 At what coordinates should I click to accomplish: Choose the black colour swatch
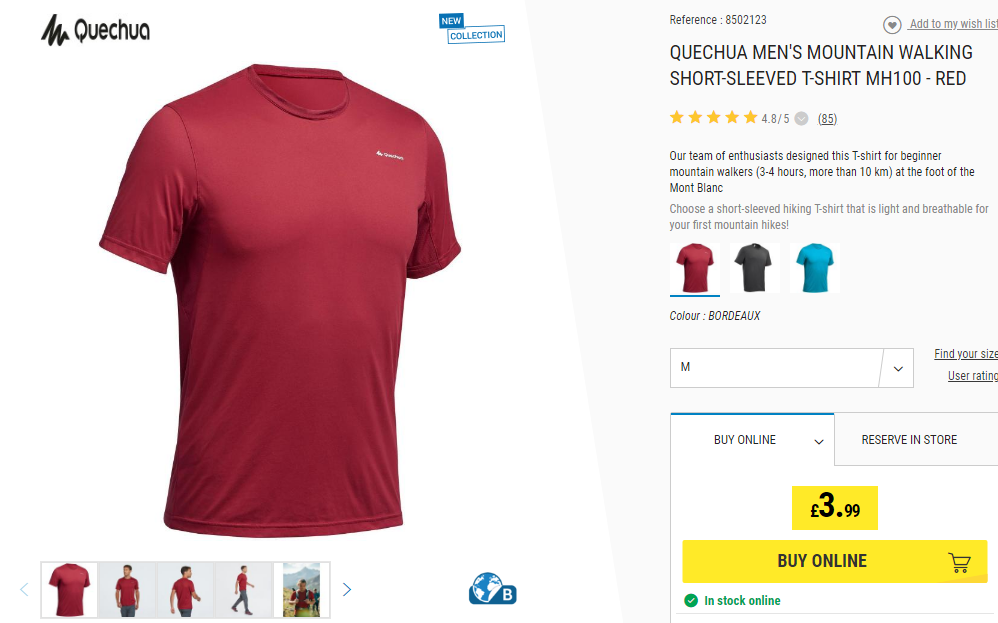pyautogui.click(x=754, y=268)
